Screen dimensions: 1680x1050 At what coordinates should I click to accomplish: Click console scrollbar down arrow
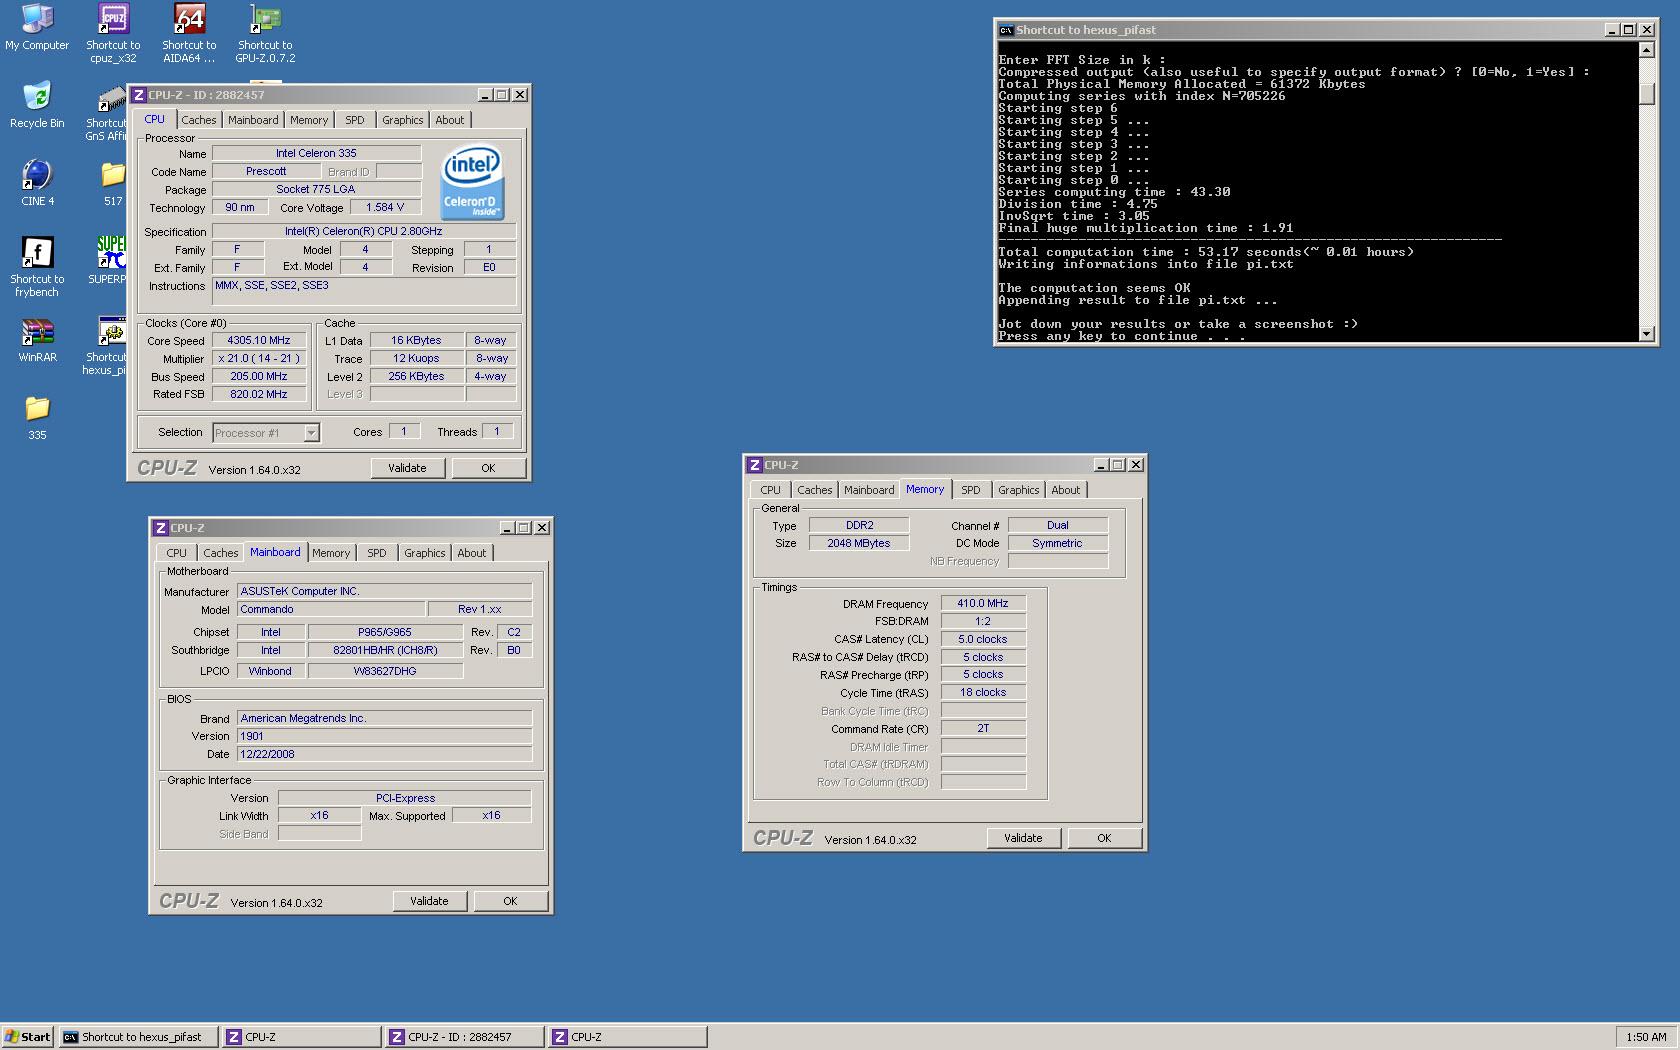tap(1647, 333)
